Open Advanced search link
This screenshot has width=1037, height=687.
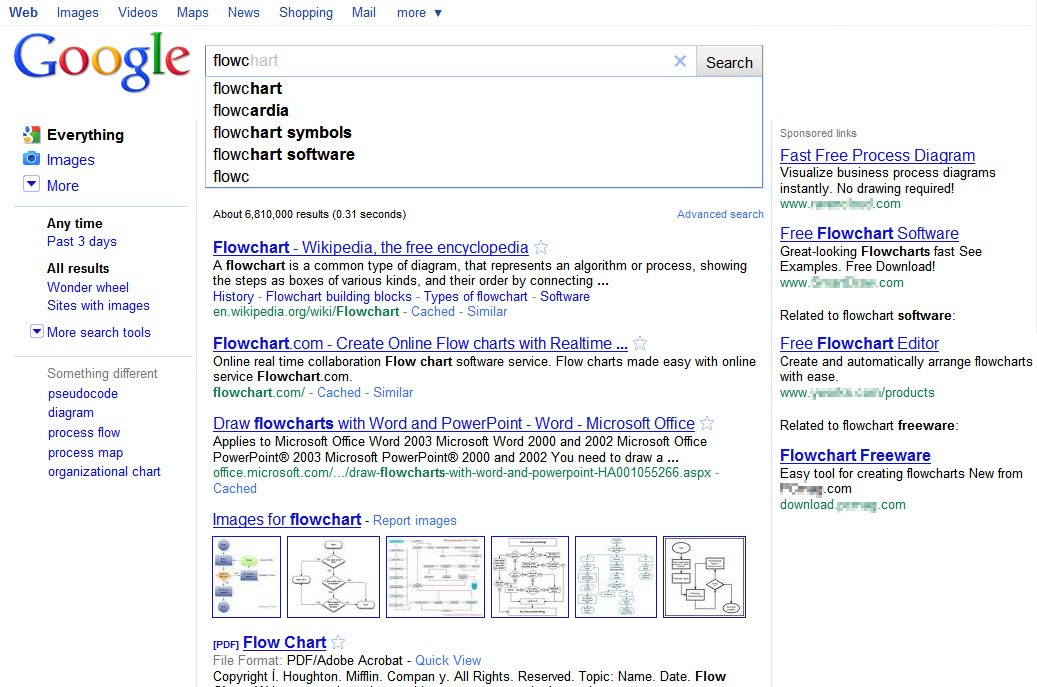(x=720, y=214)
